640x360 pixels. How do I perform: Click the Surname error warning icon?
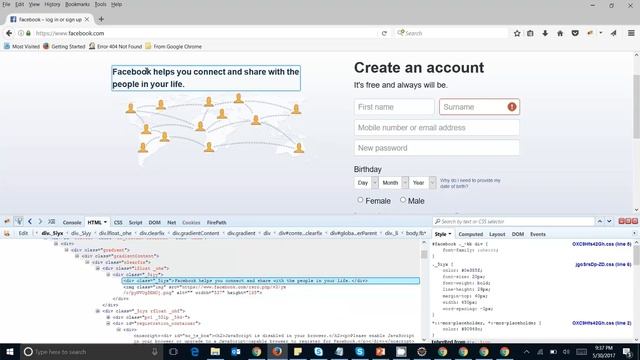point(512,107)
